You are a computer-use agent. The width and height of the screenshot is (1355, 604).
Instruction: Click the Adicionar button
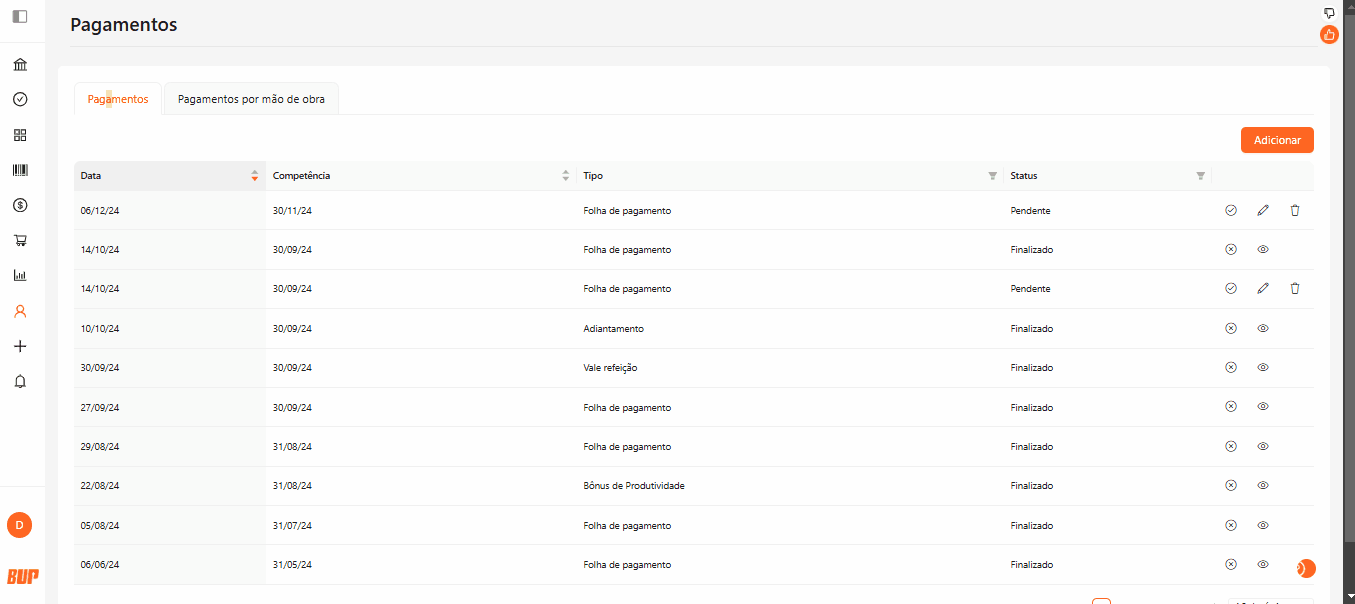coord(1277,140)
